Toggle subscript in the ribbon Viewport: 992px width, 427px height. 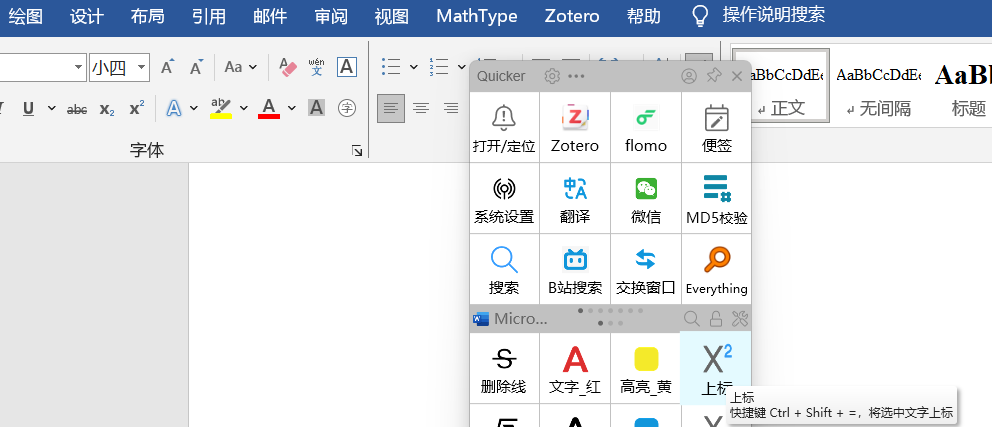click(x=107, y=109)
